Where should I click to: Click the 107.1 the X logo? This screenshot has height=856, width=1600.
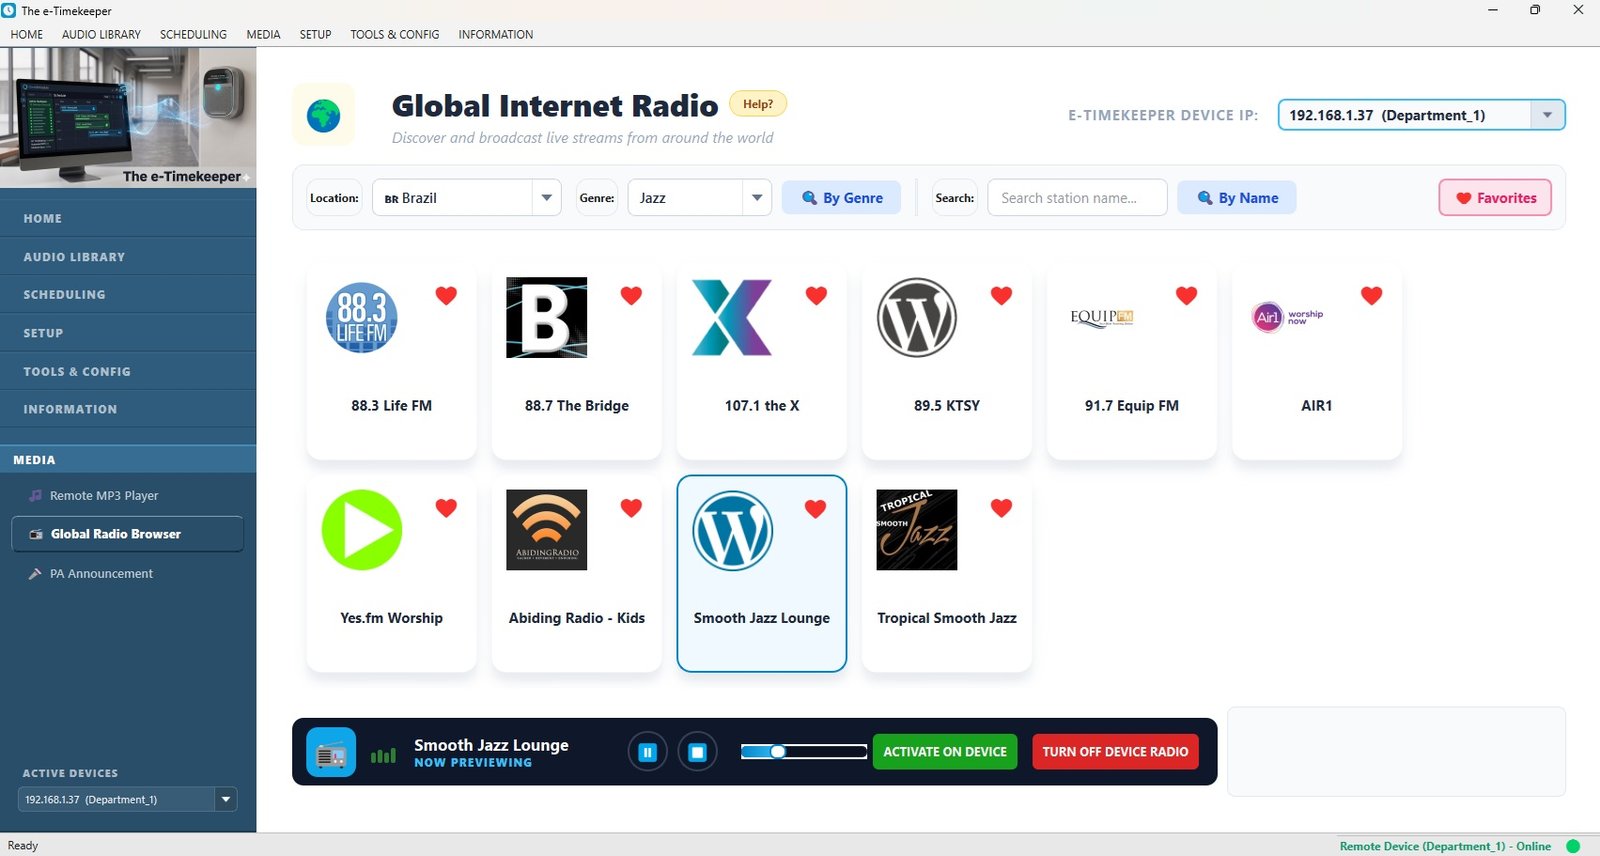(732, 318)
